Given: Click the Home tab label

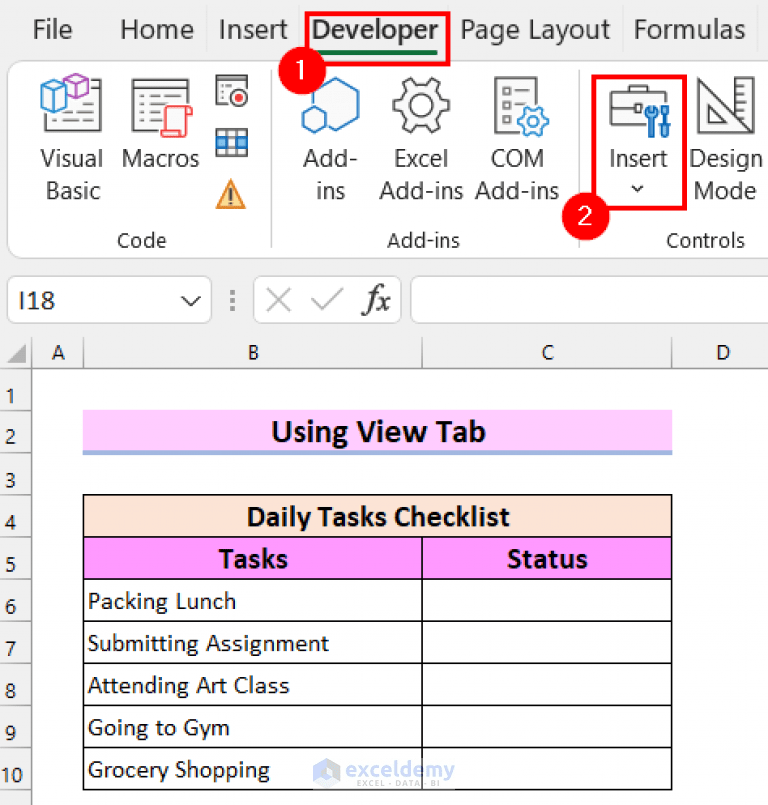Looking at the screenshot, I should click(x=156, y=29).
